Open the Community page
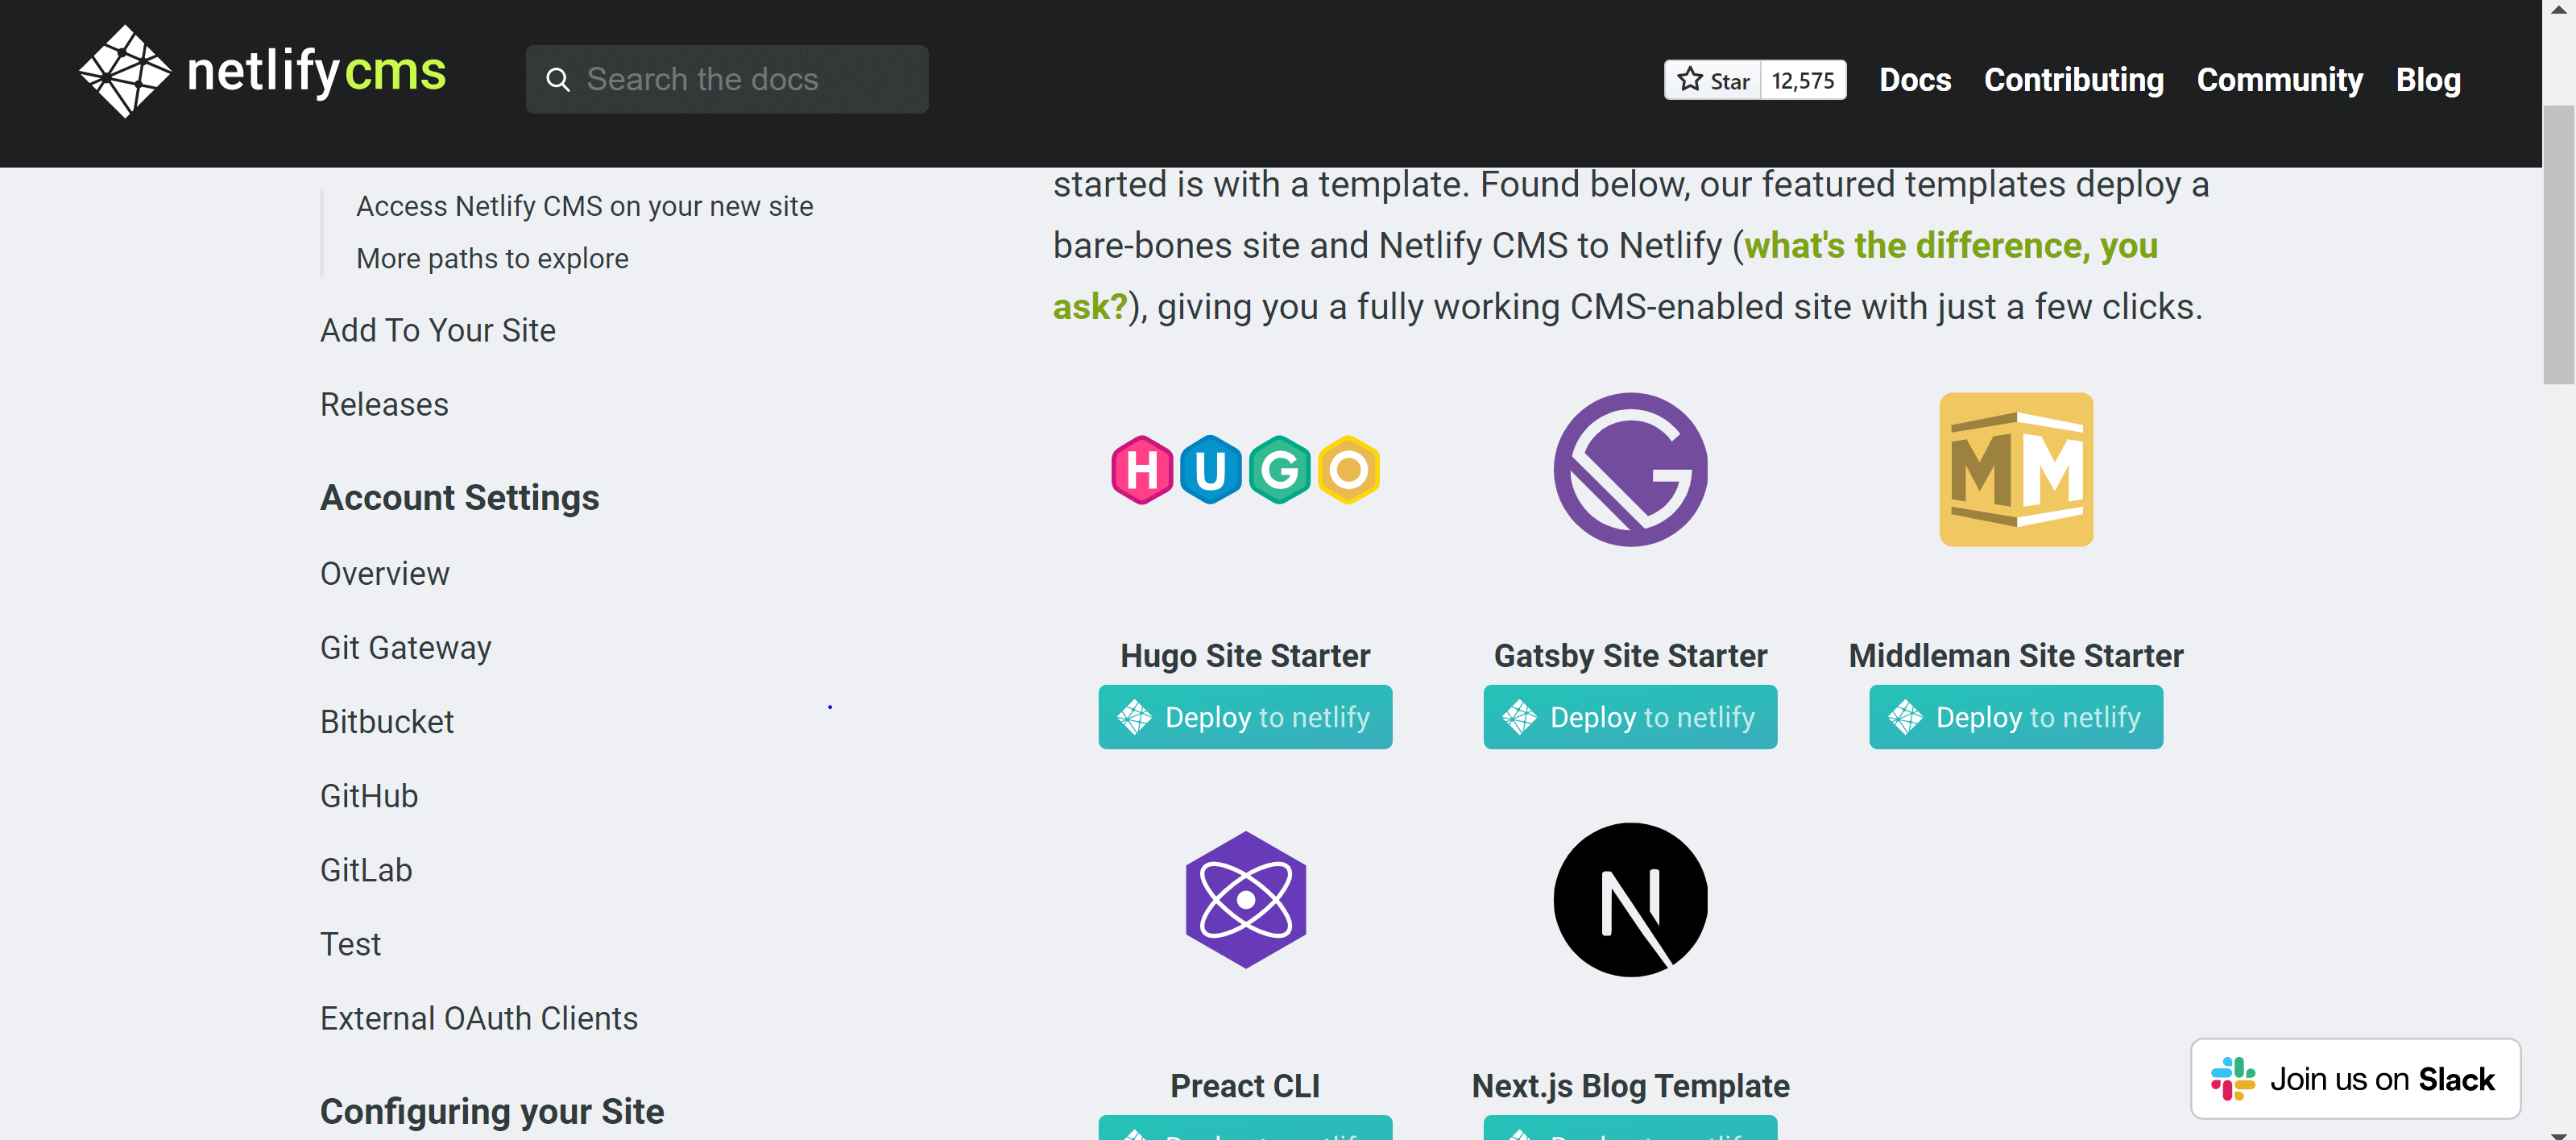The height and width of the screenshot is (1140, 2576). [x=2280, y=80]
